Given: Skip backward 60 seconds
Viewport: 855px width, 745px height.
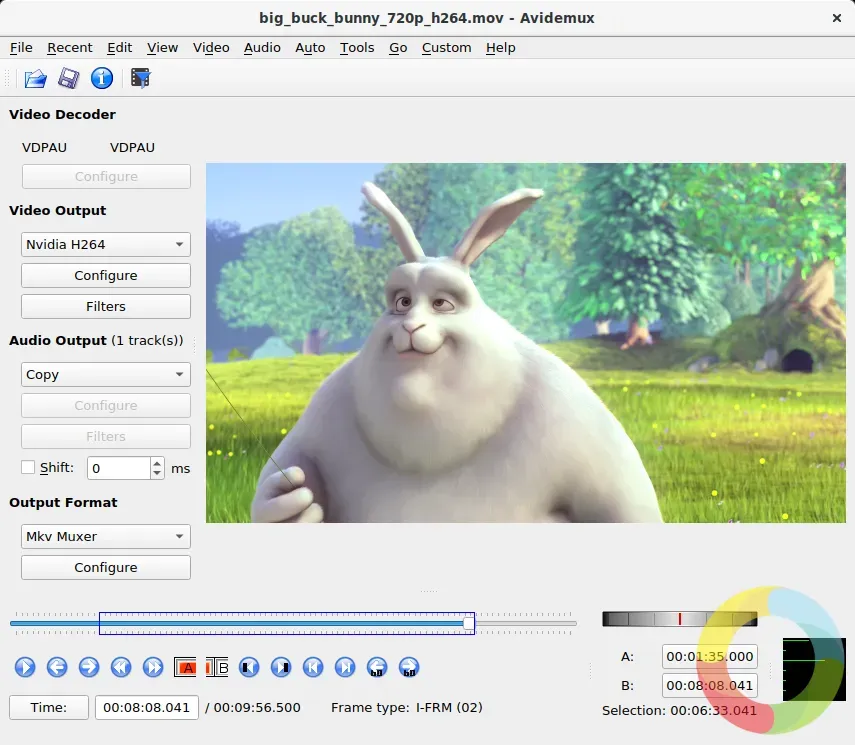Looking at the screenshot, I should pos(377,667).
